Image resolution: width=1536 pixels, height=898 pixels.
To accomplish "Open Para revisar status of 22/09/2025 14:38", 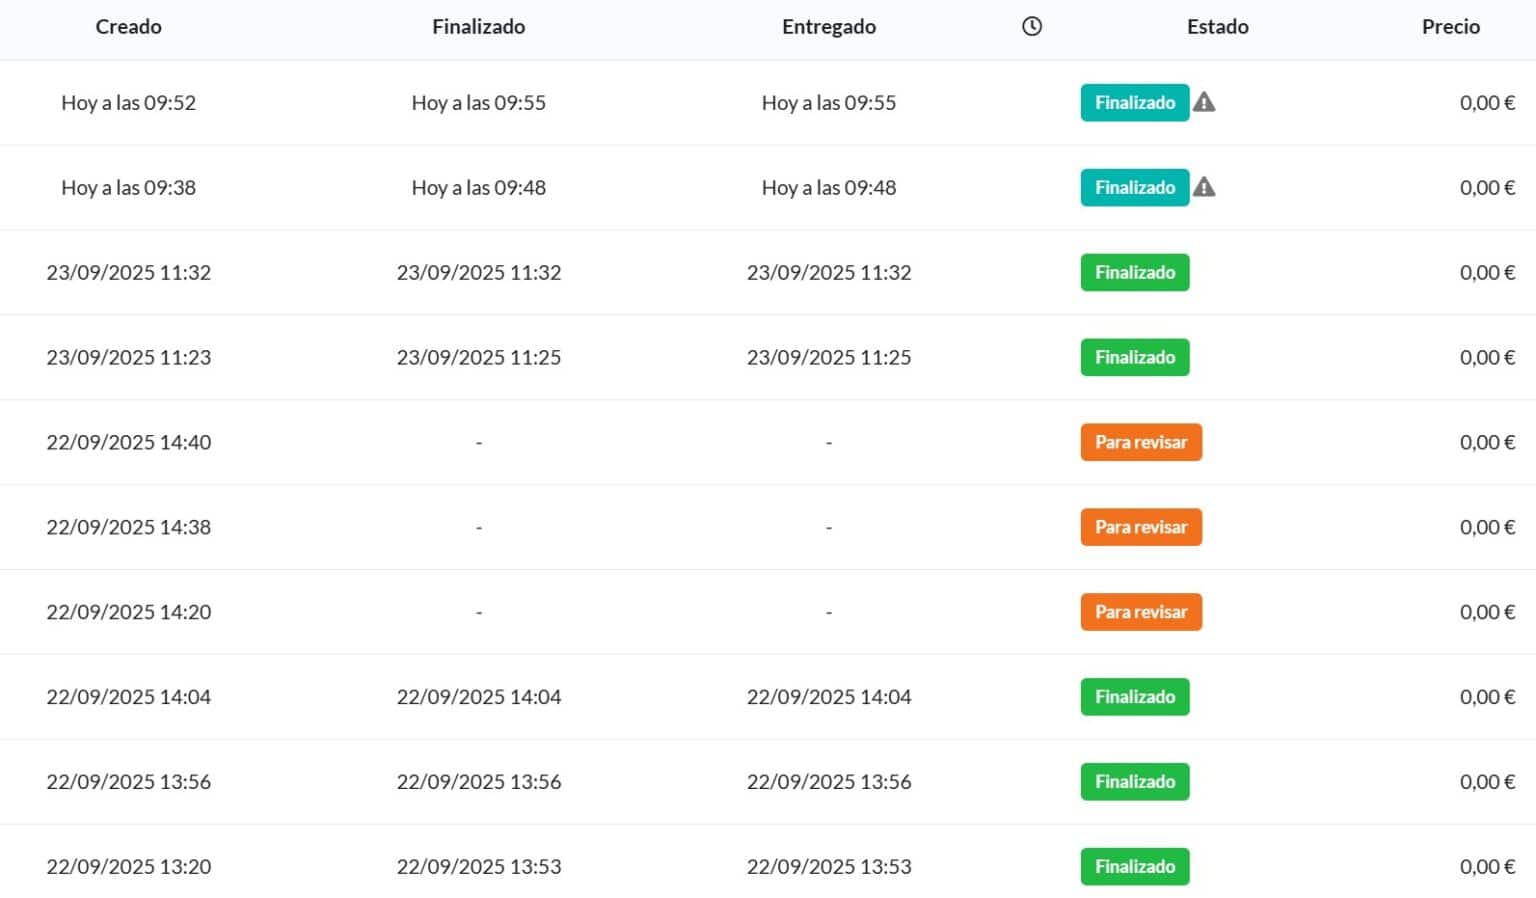I will tap(1140, 528).
